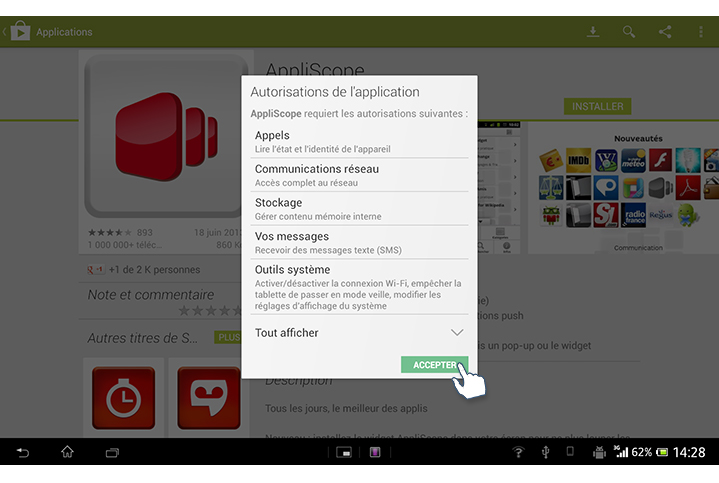Tap the system clock showing 14:28
The width and height of the screenshot is (719, 483).
(689, 453)
